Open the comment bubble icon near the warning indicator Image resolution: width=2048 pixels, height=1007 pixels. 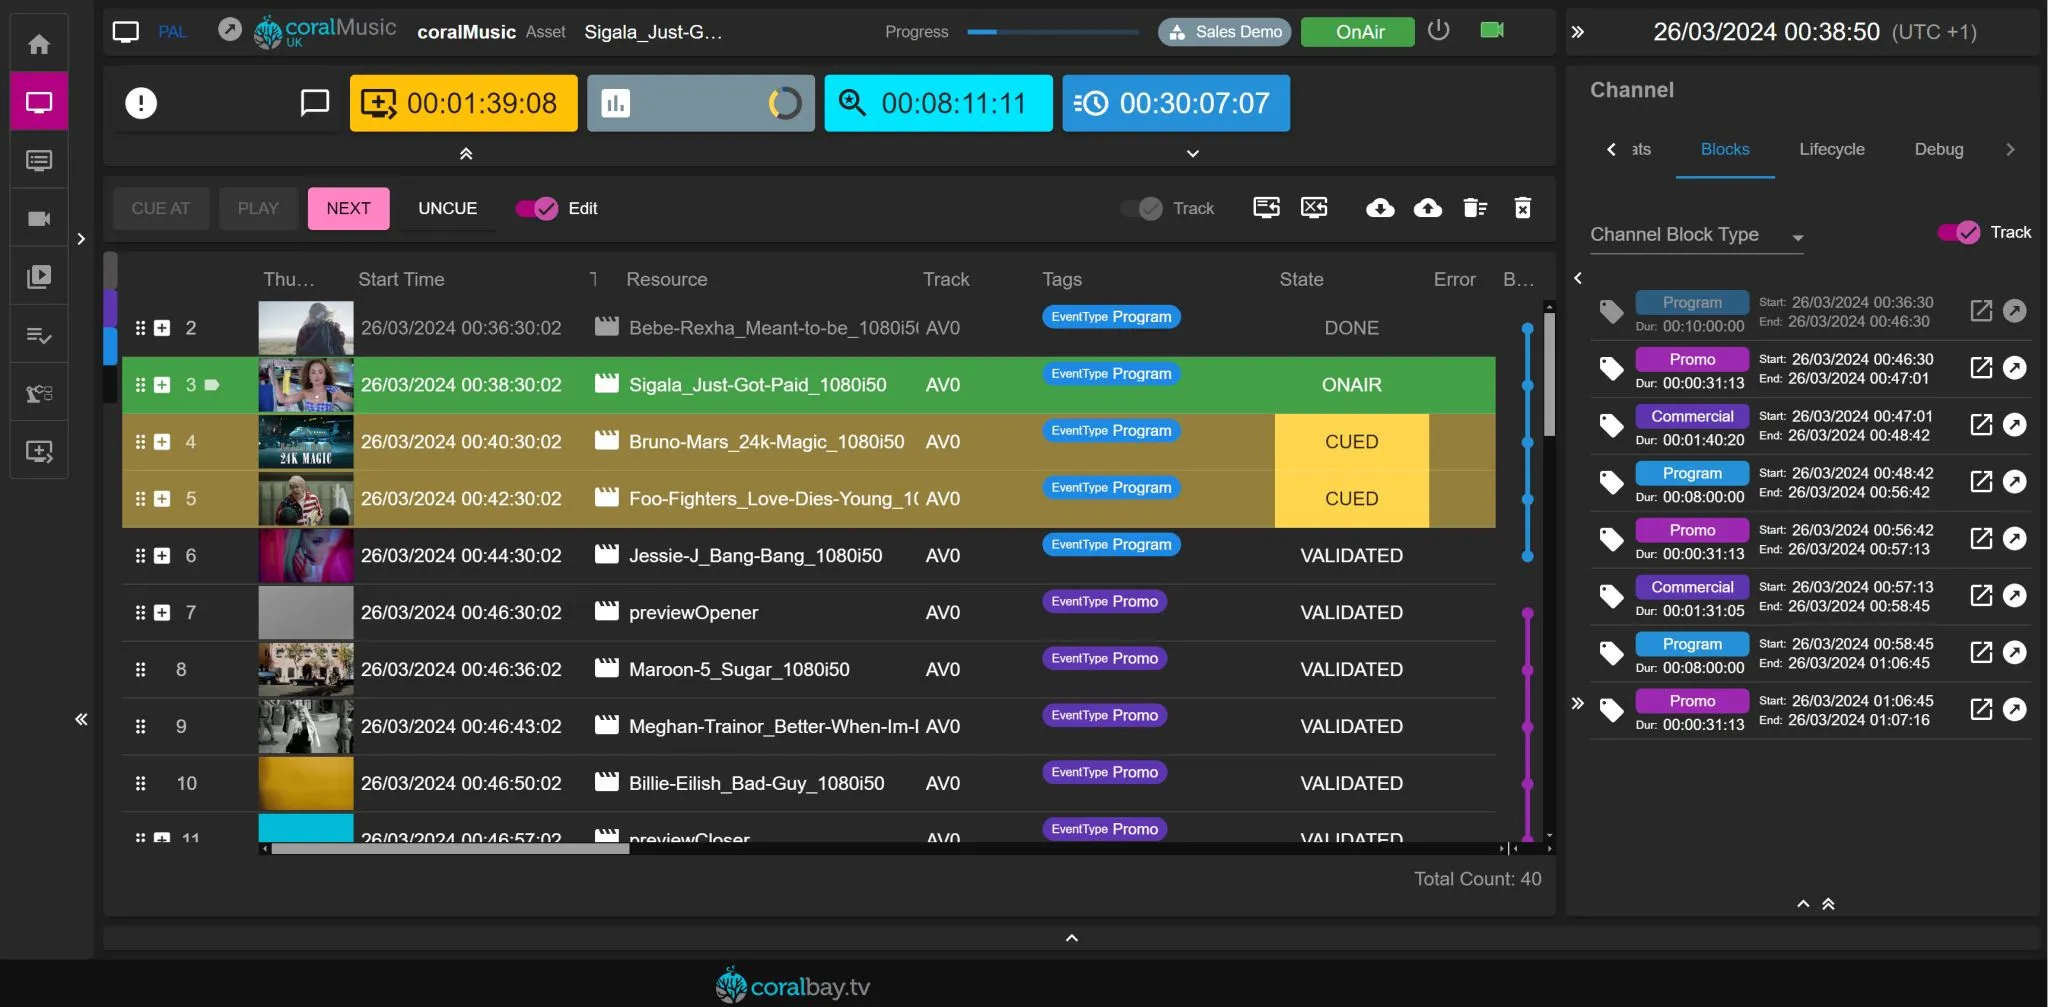tap(314, 102)
